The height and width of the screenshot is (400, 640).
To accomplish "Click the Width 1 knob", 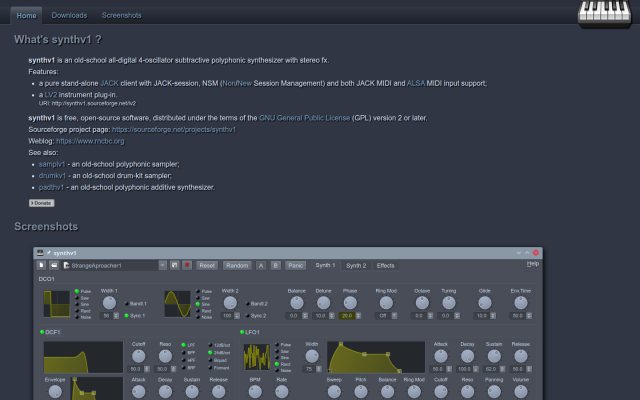I will (109, 303).
